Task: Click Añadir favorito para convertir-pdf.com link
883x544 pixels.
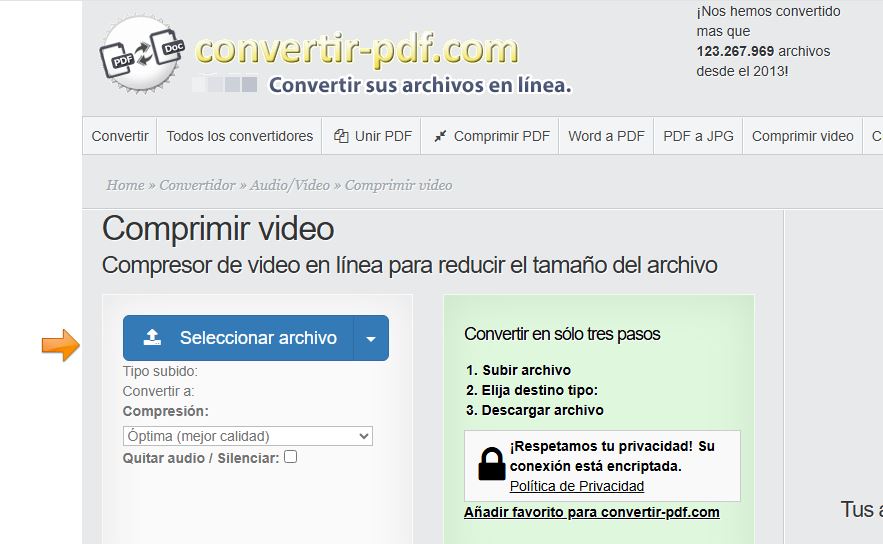Action: pos(592,512)
